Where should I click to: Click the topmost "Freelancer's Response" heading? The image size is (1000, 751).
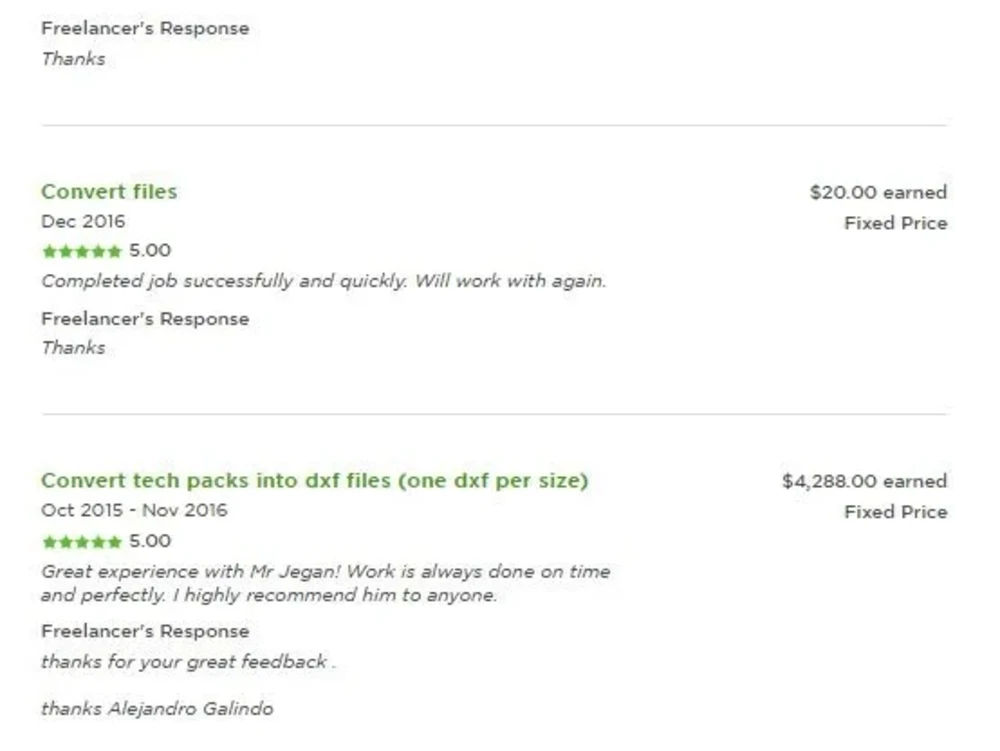tap(145, 29)
